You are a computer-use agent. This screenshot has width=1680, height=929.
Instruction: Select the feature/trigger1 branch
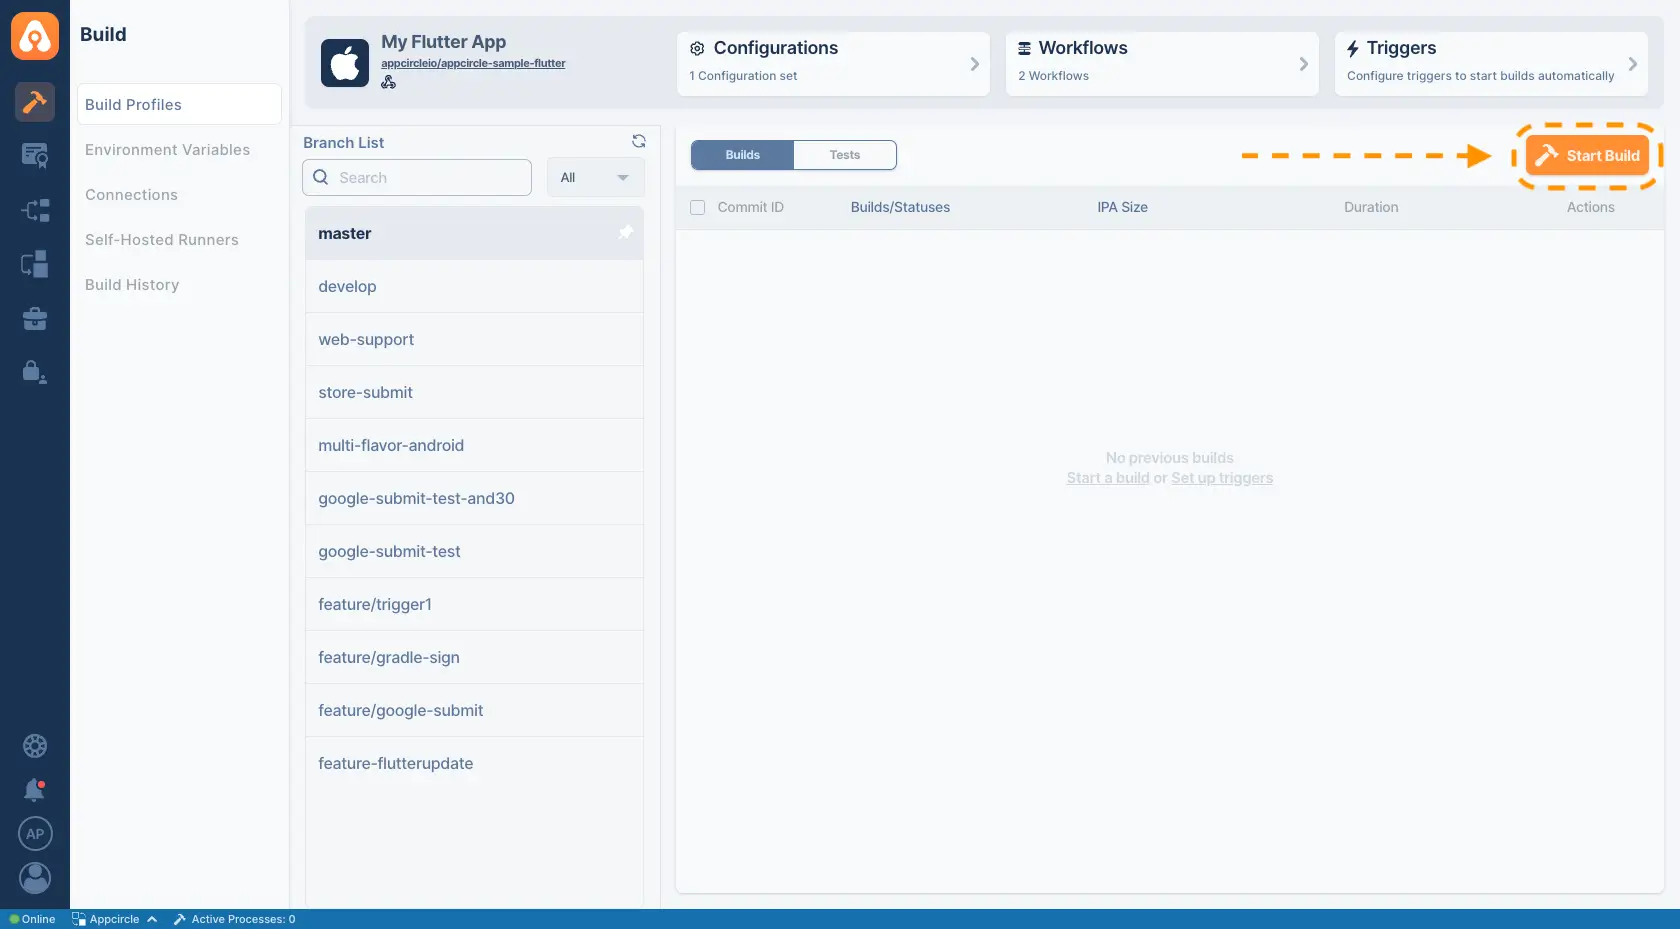[x=474, y=604]
